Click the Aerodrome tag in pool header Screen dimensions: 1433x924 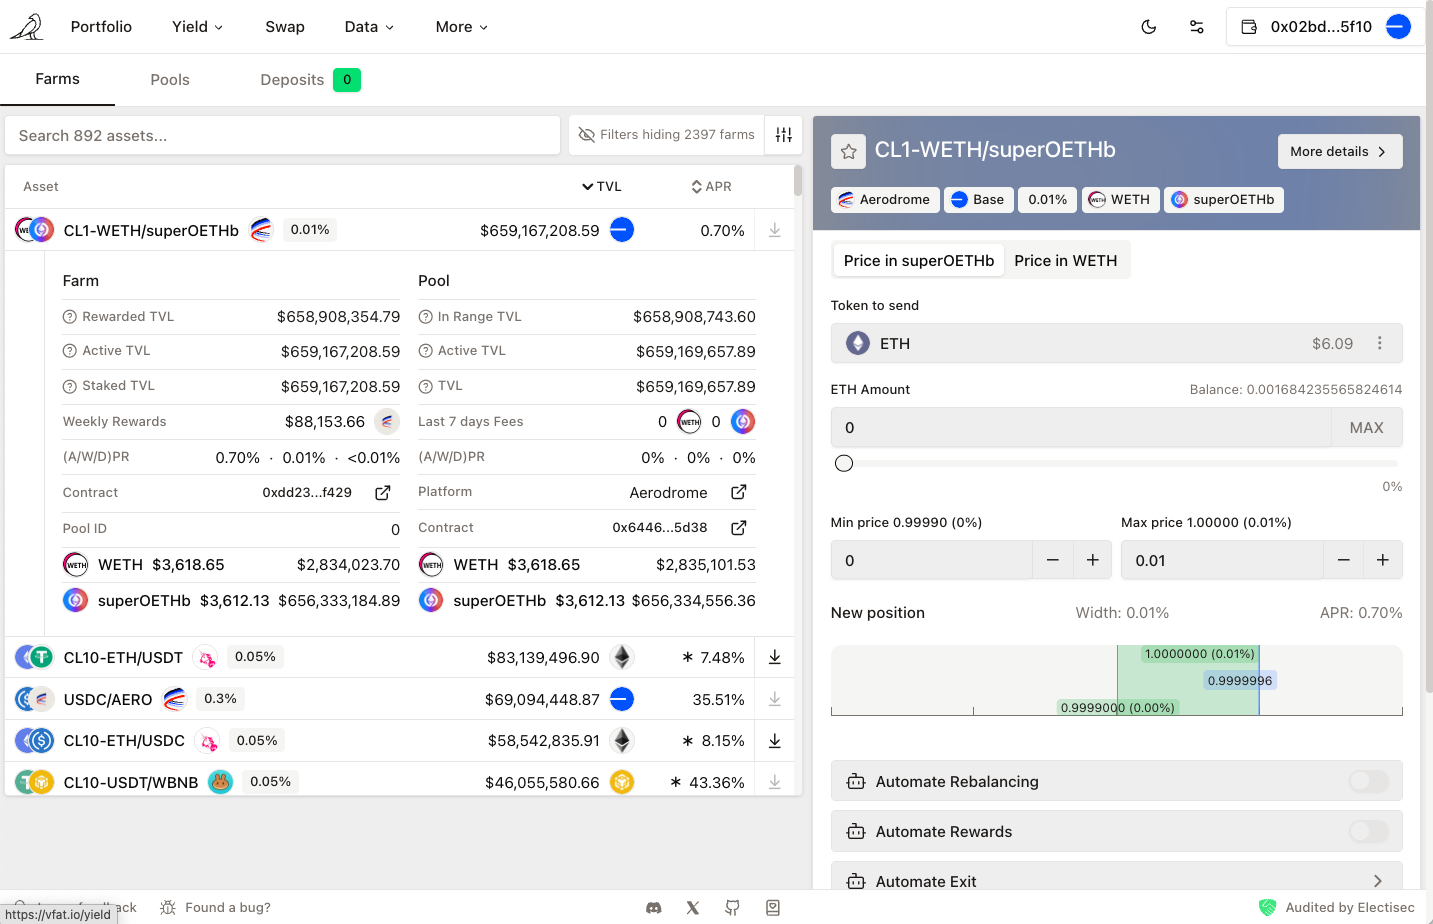click(885, 200)
